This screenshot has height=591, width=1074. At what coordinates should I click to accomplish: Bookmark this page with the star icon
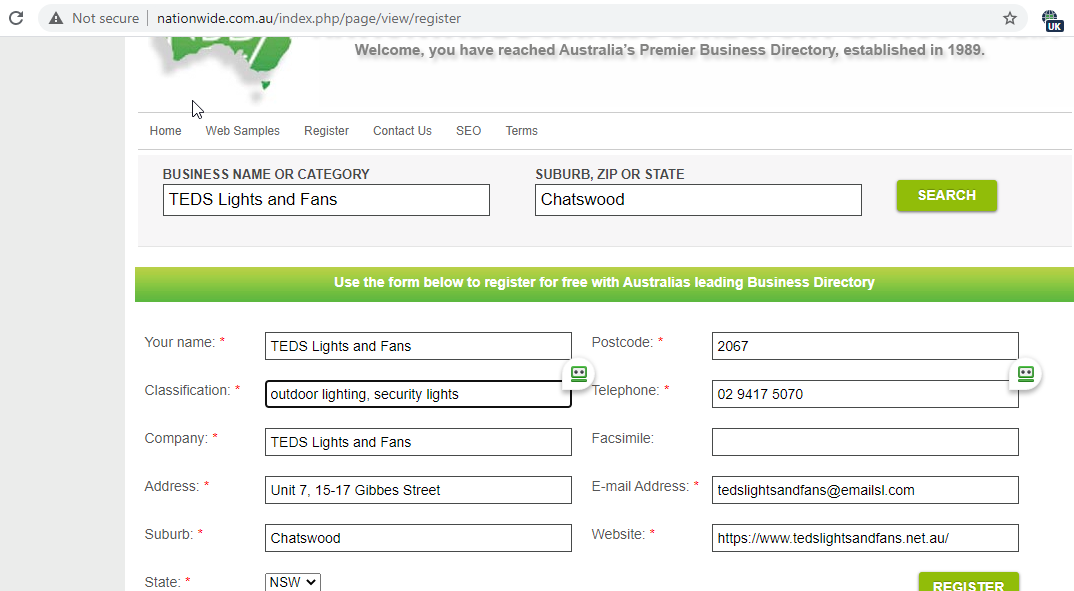1010,18
